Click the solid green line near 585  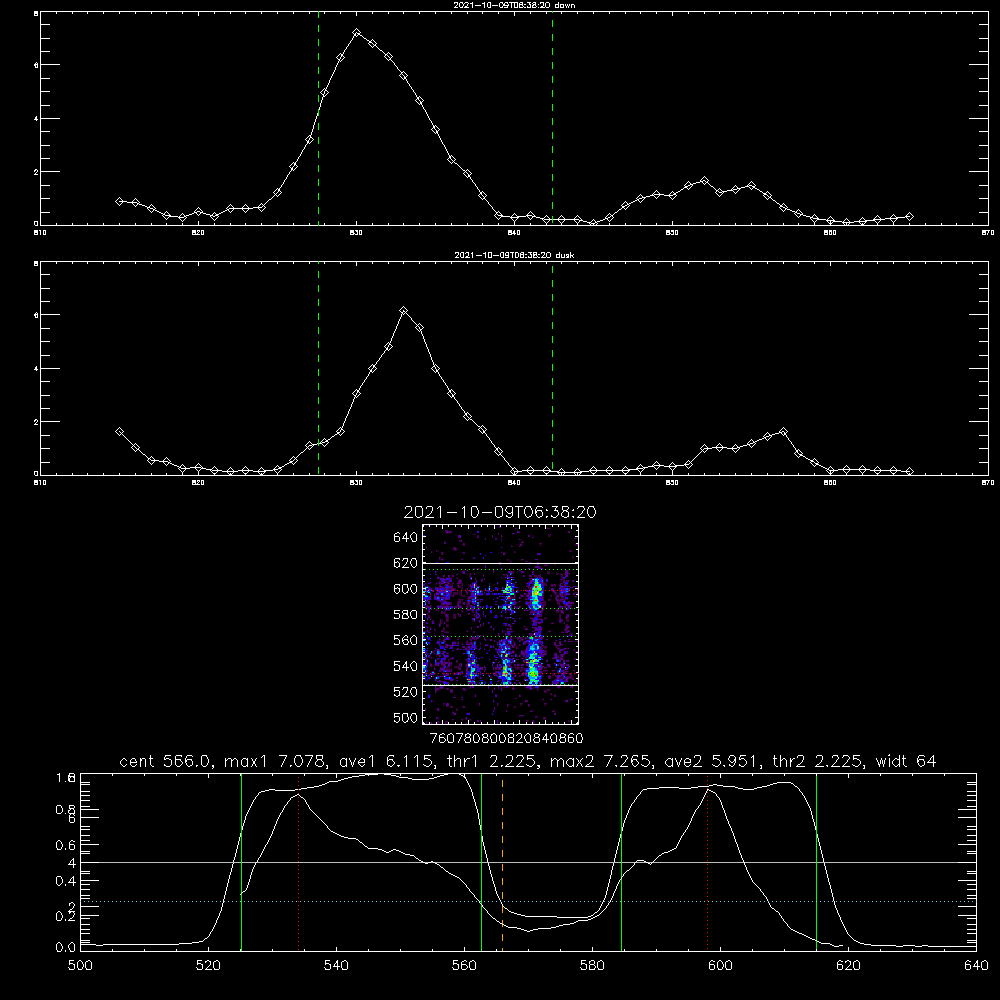(621, 862)
